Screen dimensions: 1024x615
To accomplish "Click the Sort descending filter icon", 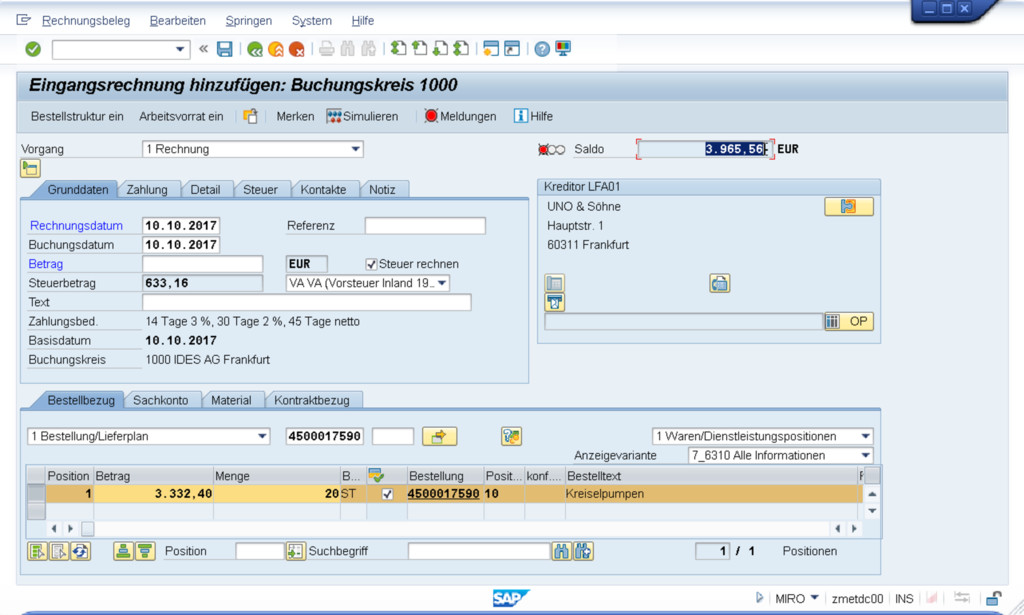I will [x=145, y=551].
